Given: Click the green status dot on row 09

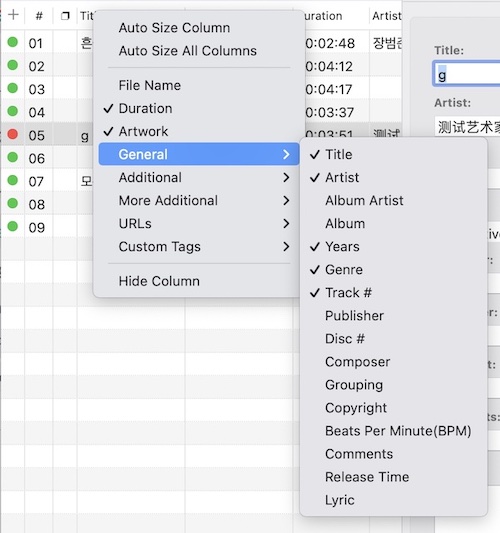Looking at the screenshot, I should (13, 226).
